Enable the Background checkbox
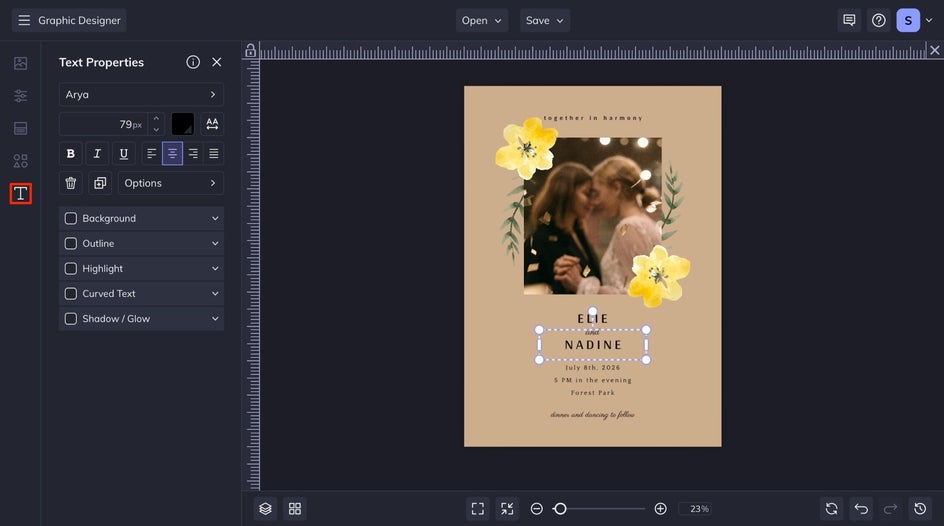The width and height of the screenshot is (944, 526). [70, 218]
